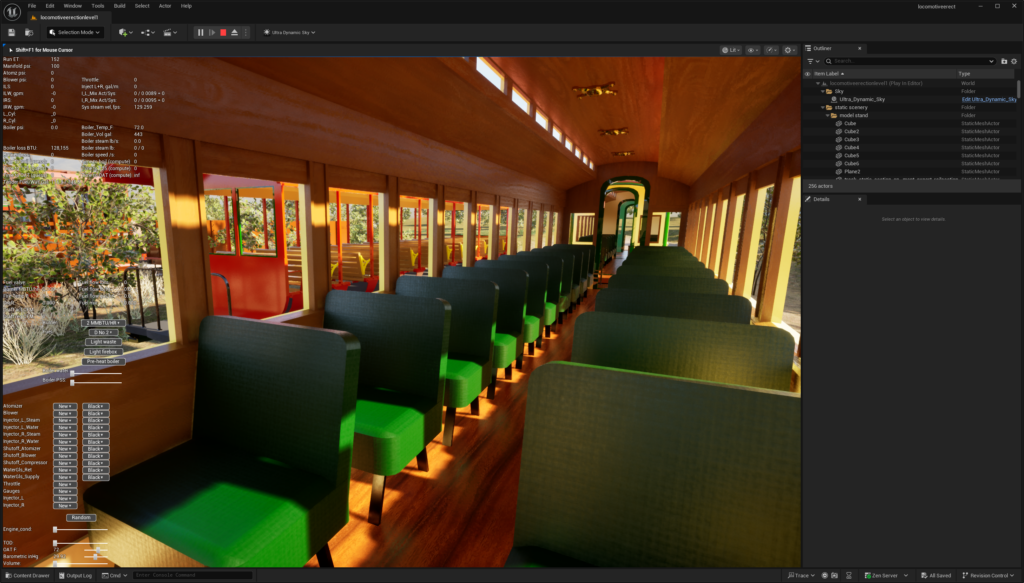The image size is (1024, 583).
Task: Click the Engine_cond slider
Action: pyautogui.click(x=55, y=529)
